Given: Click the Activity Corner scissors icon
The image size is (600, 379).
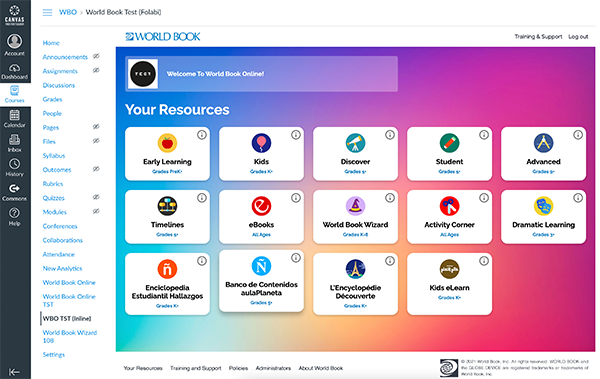Looking at the screenshot, I should (x=449, y=206).
